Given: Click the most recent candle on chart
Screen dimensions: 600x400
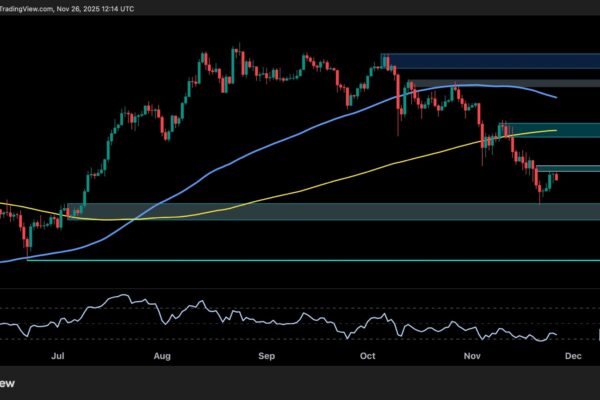Looking at the screenshot, I should [555, 177].
